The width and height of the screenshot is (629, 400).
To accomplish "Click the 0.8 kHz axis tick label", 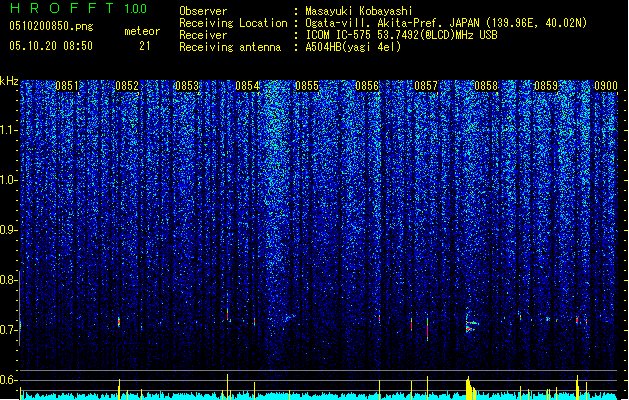I will 8,280.
